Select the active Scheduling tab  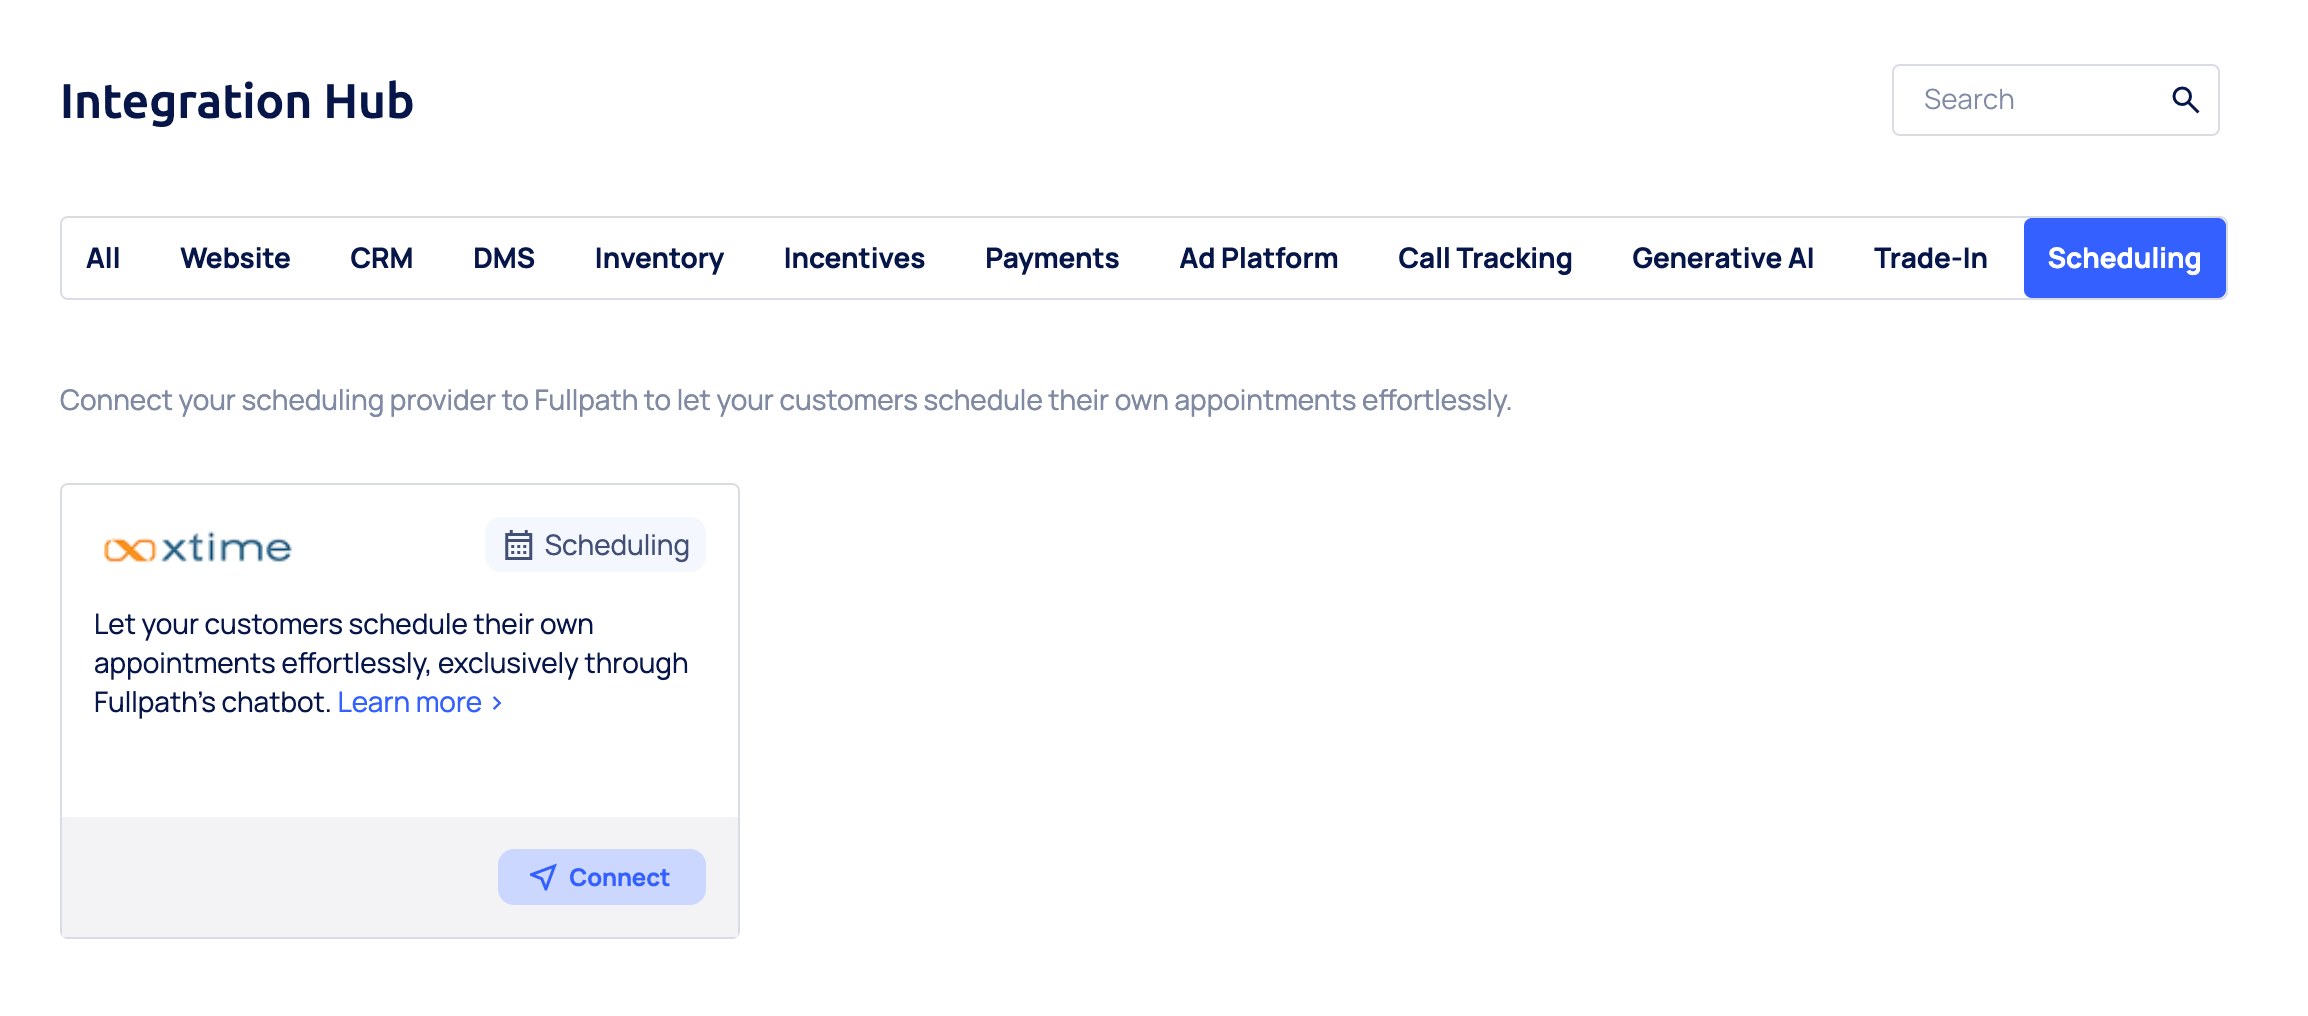click(2124, 258)
